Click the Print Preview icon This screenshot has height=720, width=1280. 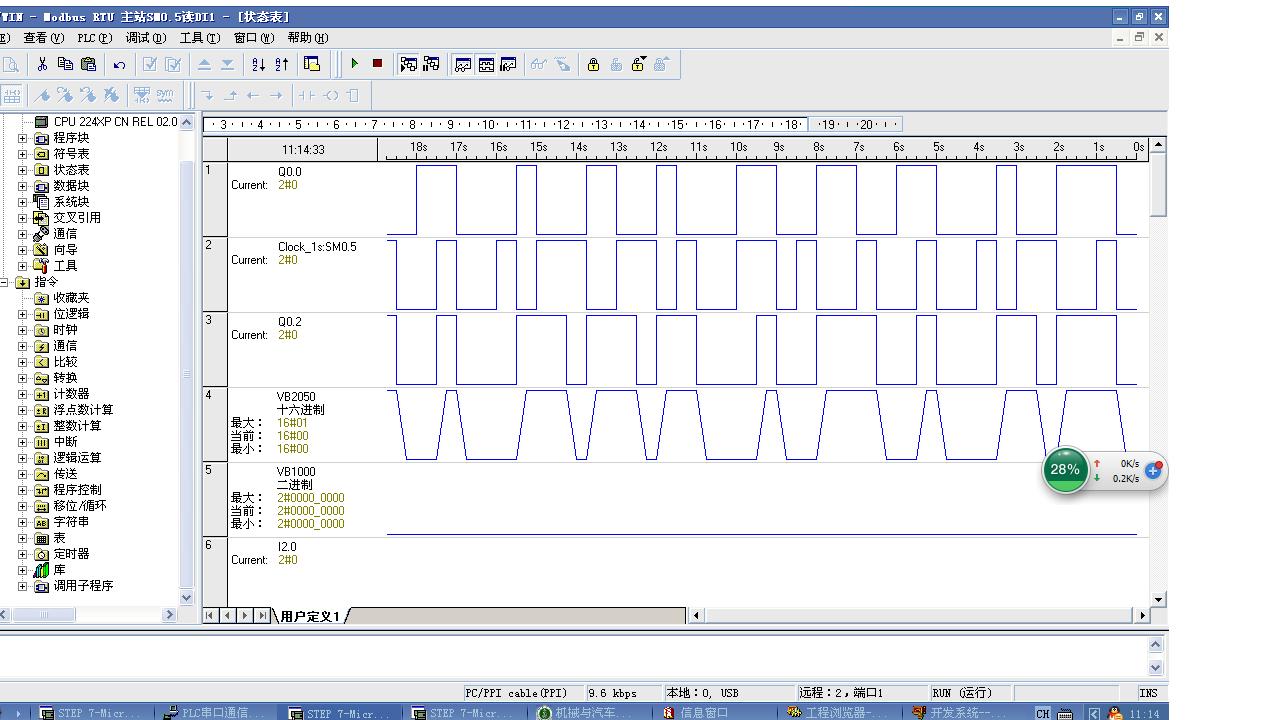[11, 64]
